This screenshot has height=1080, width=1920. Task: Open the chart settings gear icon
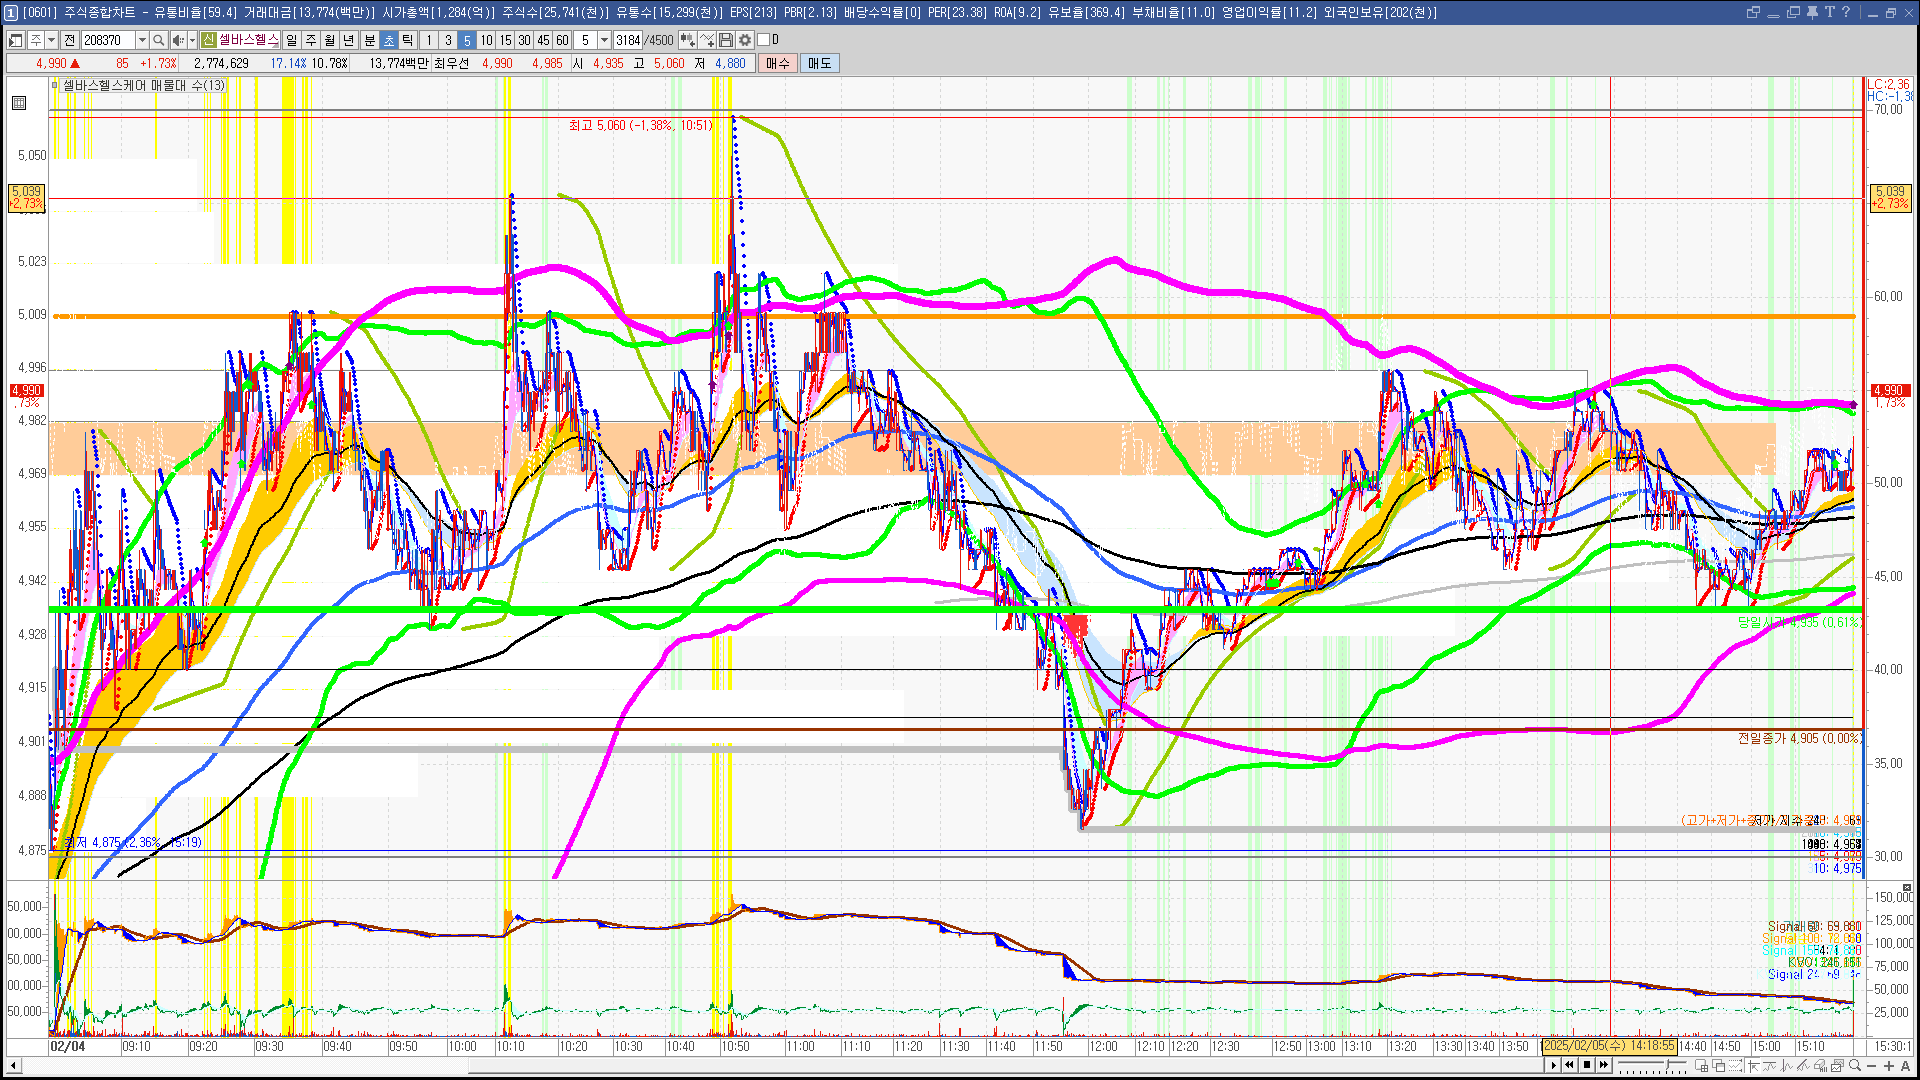point(745,40)
